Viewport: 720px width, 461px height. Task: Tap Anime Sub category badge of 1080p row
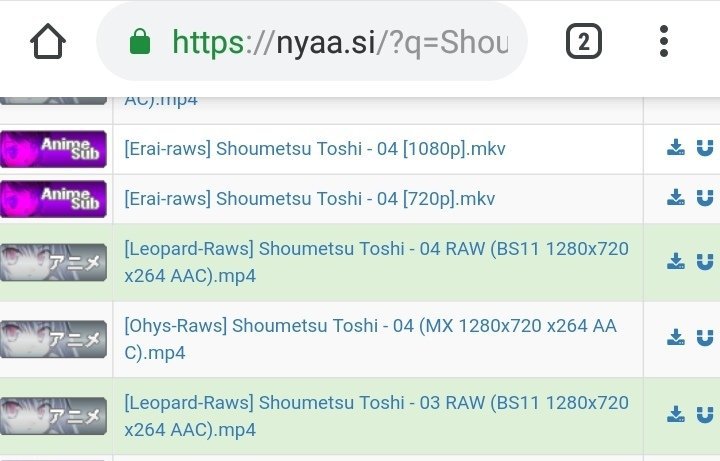53,149
